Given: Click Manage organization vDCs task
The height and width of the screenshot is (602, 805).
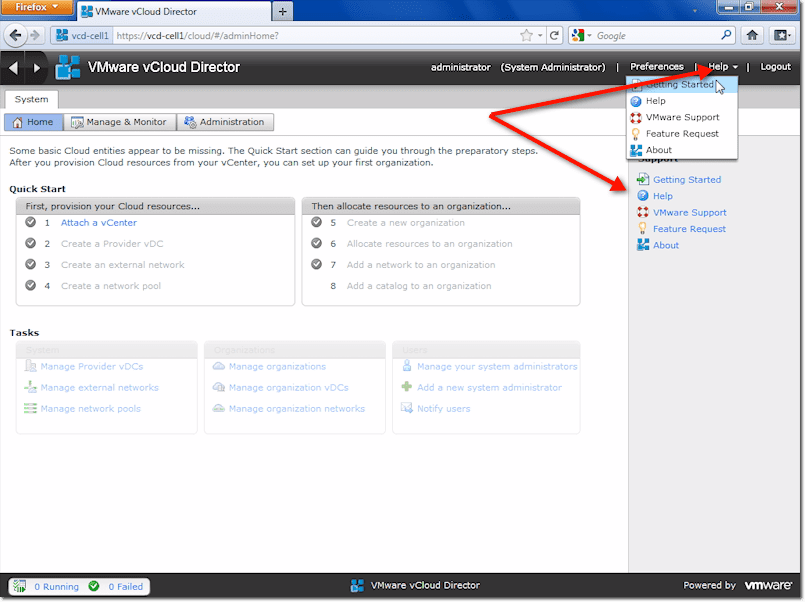Looking at the screenshot, I should [x=289, y=387].
